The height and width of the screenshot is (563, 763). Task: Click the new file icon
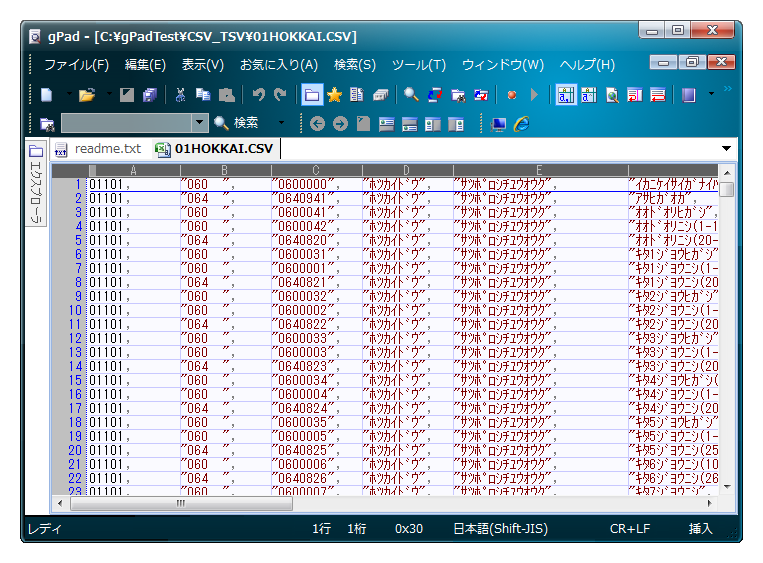click(x=46, y=95)
